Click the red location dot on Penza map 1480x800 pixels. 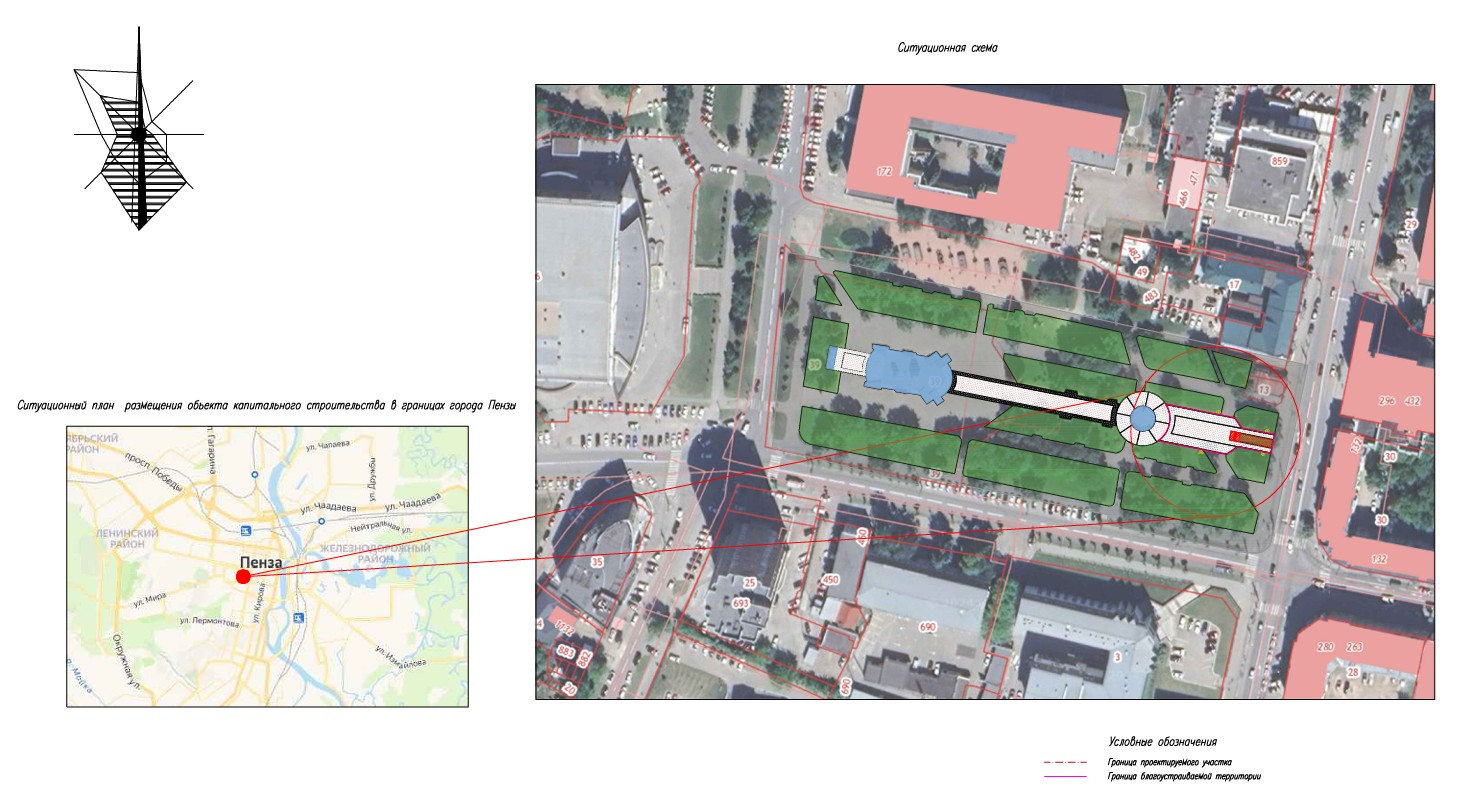(x=243, y=576)
